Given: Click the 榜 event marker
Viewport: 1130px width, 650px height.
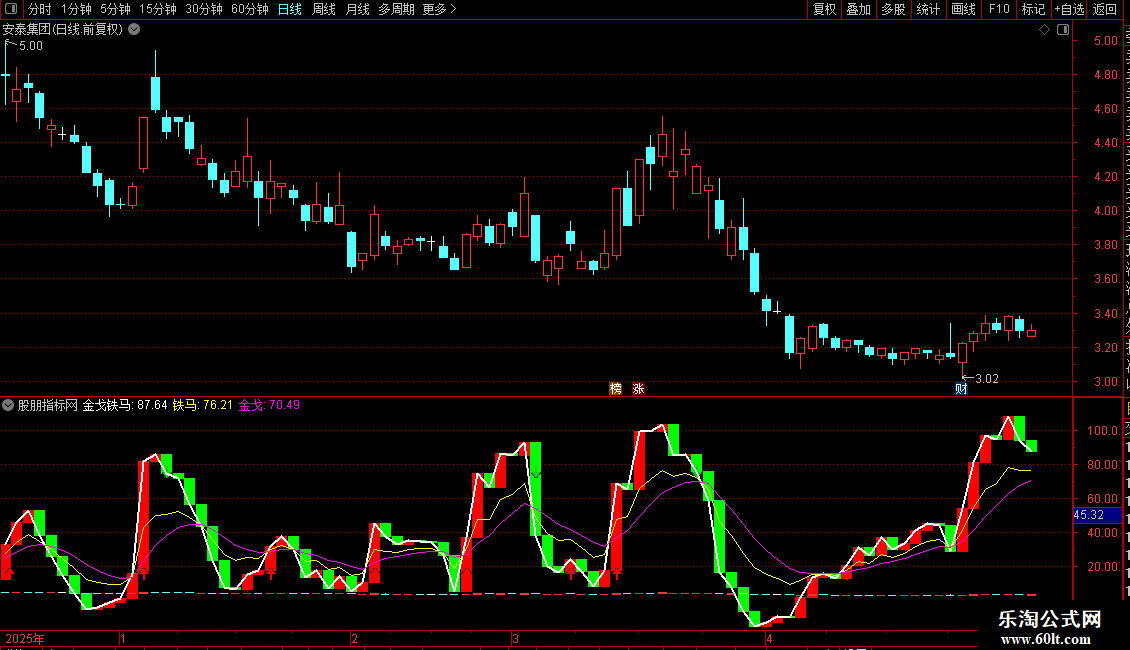Looking at the screenshot, I should click(x=615, y=388).
